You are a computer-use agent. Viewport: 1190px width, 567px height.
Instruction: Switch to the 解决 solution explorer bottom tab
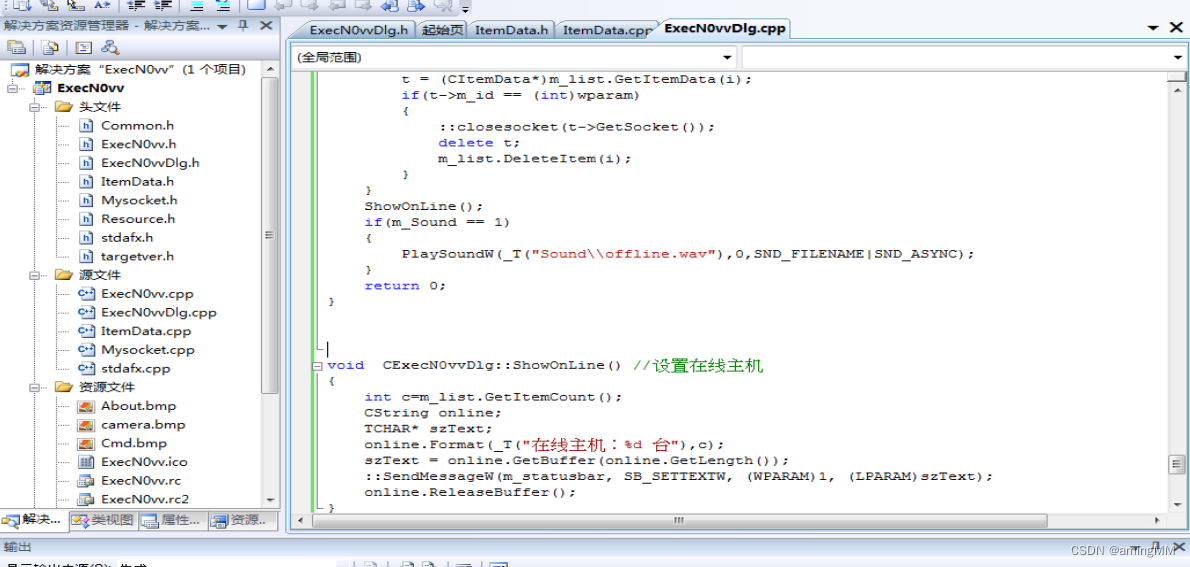pos(33,520)
